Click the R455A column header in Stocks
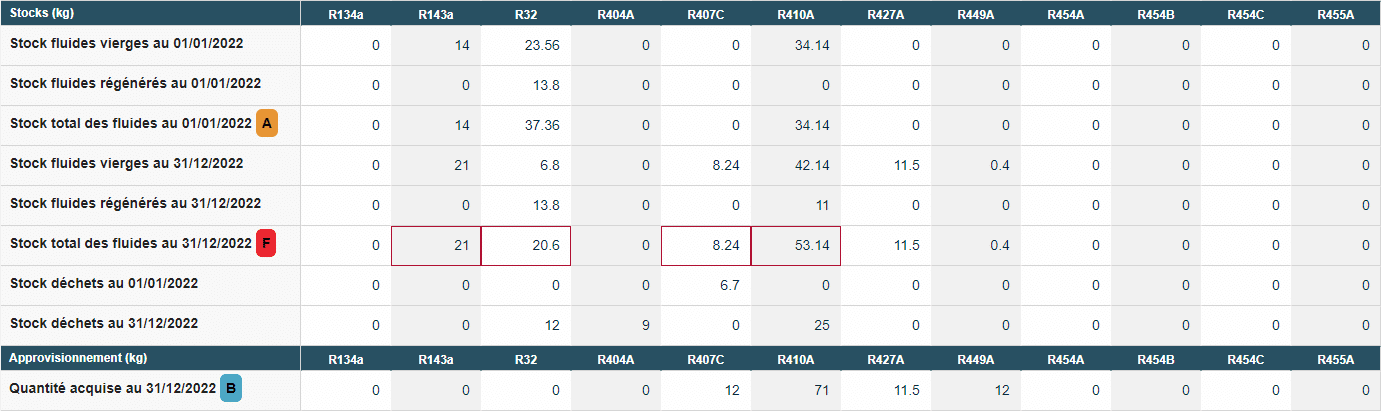 coord(1336,14)
